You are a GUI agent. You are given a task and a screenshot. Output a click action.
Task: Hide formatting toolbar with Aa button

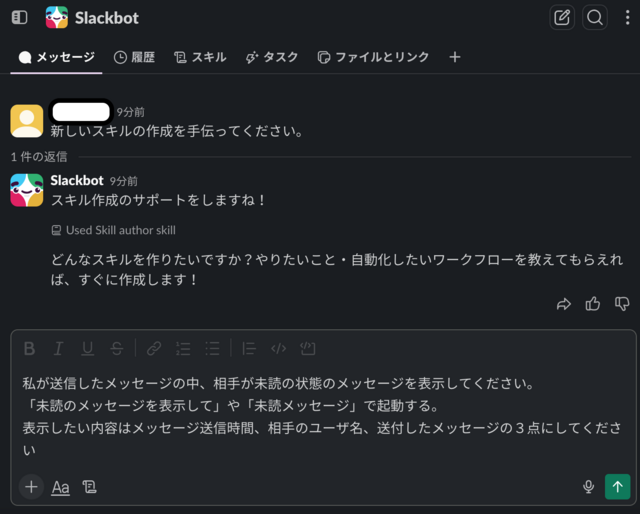[x=60, y=487]
